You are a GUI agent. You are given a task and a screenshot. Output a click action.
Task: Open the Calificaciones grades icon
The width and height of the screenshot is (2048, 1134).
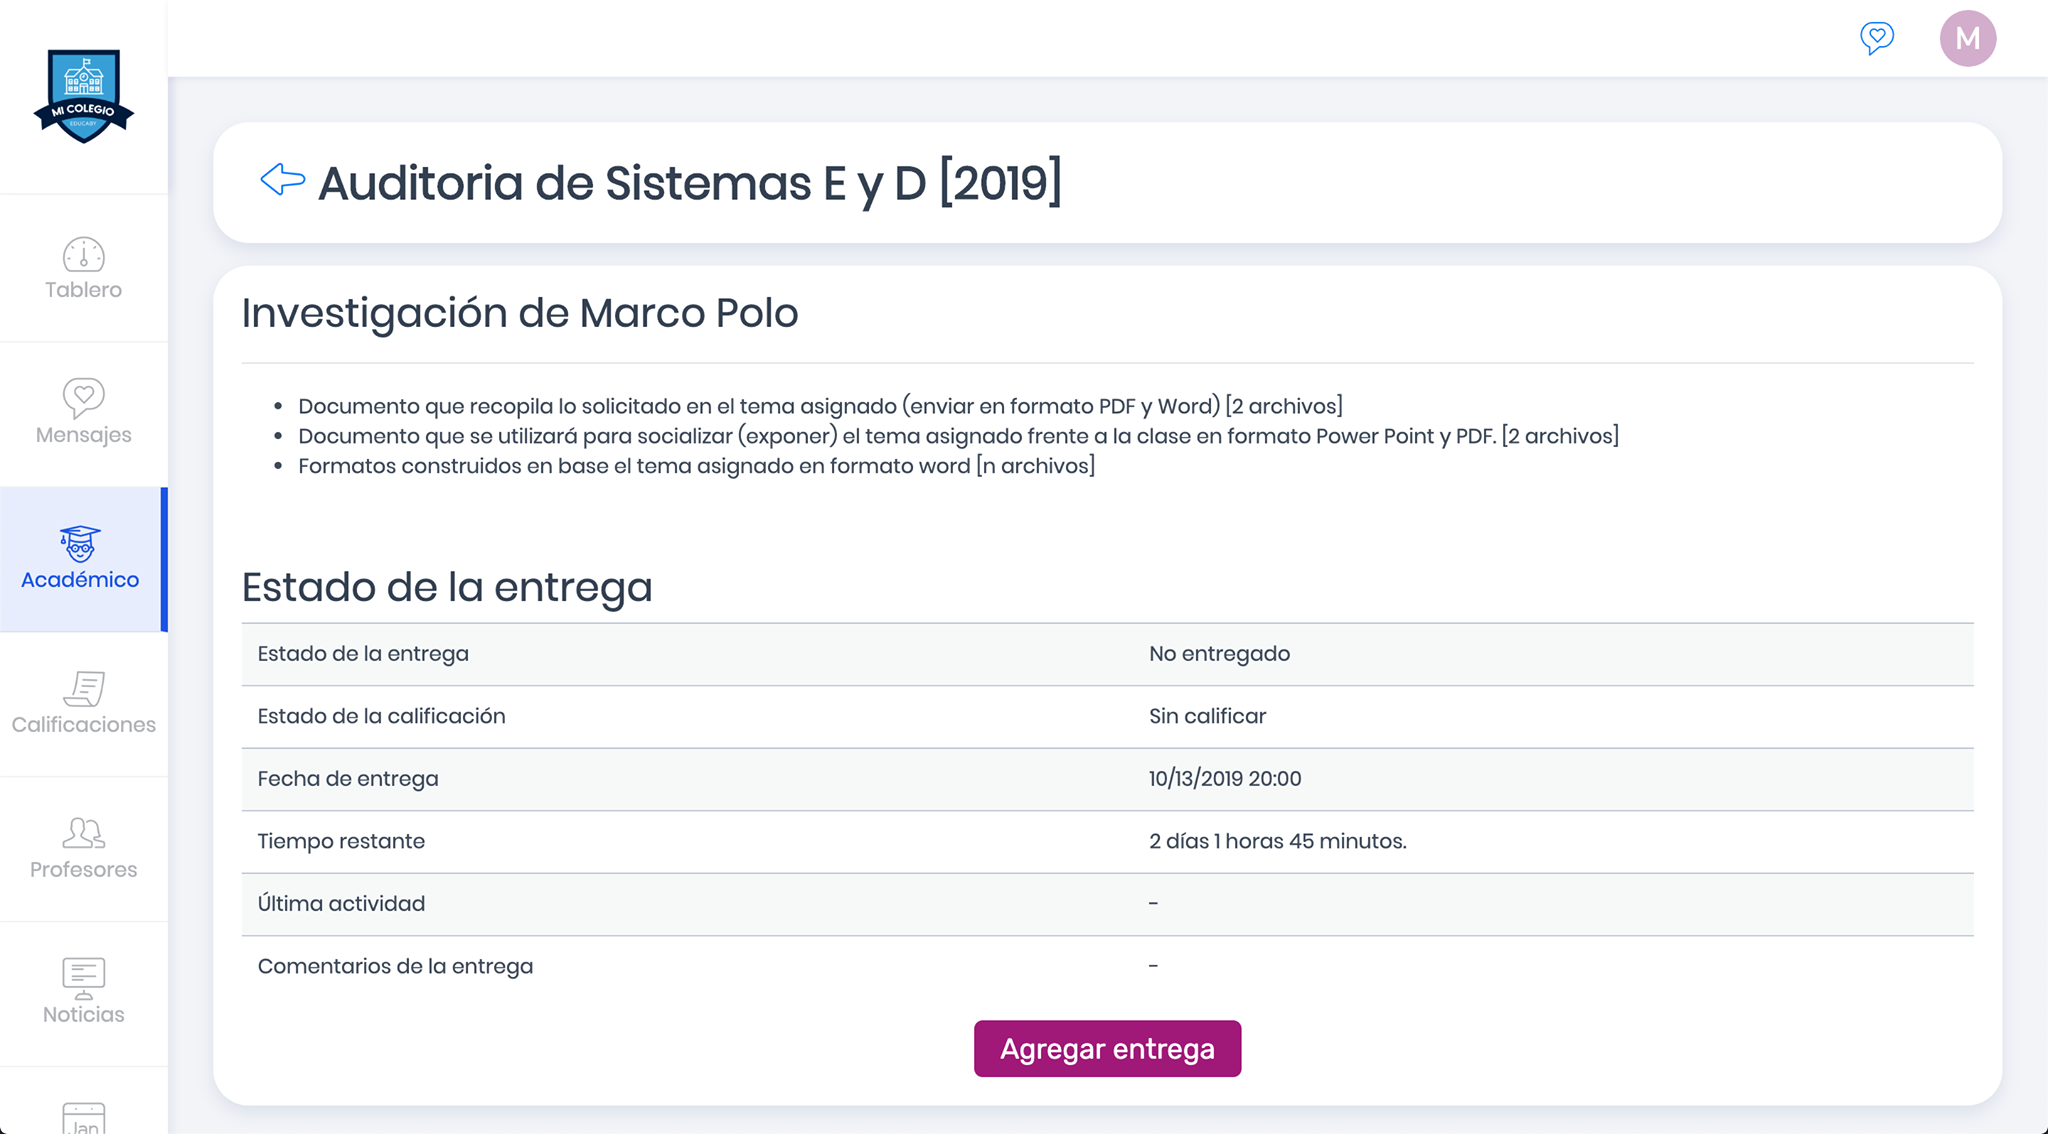coord(83,691)
